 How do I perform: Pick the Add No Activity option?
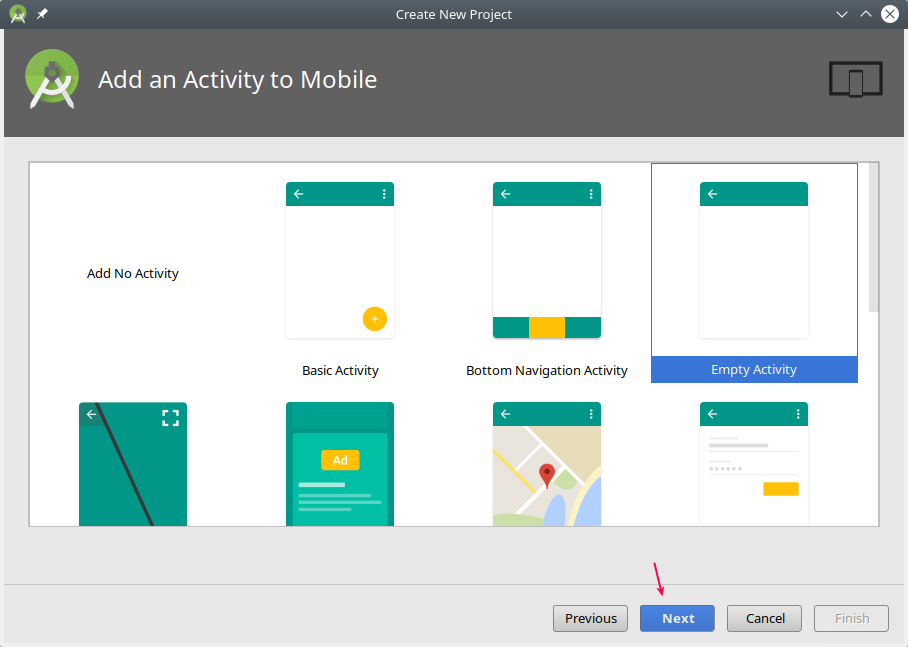pos(133,274)
